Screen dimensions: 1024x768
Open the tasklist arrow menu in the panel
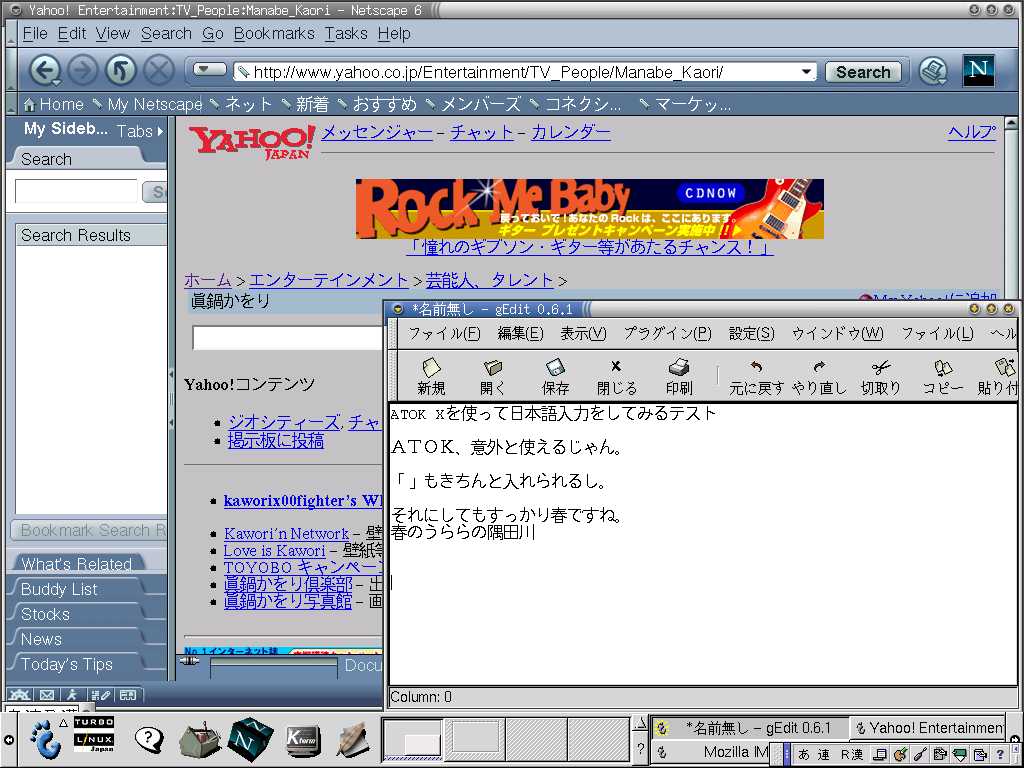click(640, 724)
